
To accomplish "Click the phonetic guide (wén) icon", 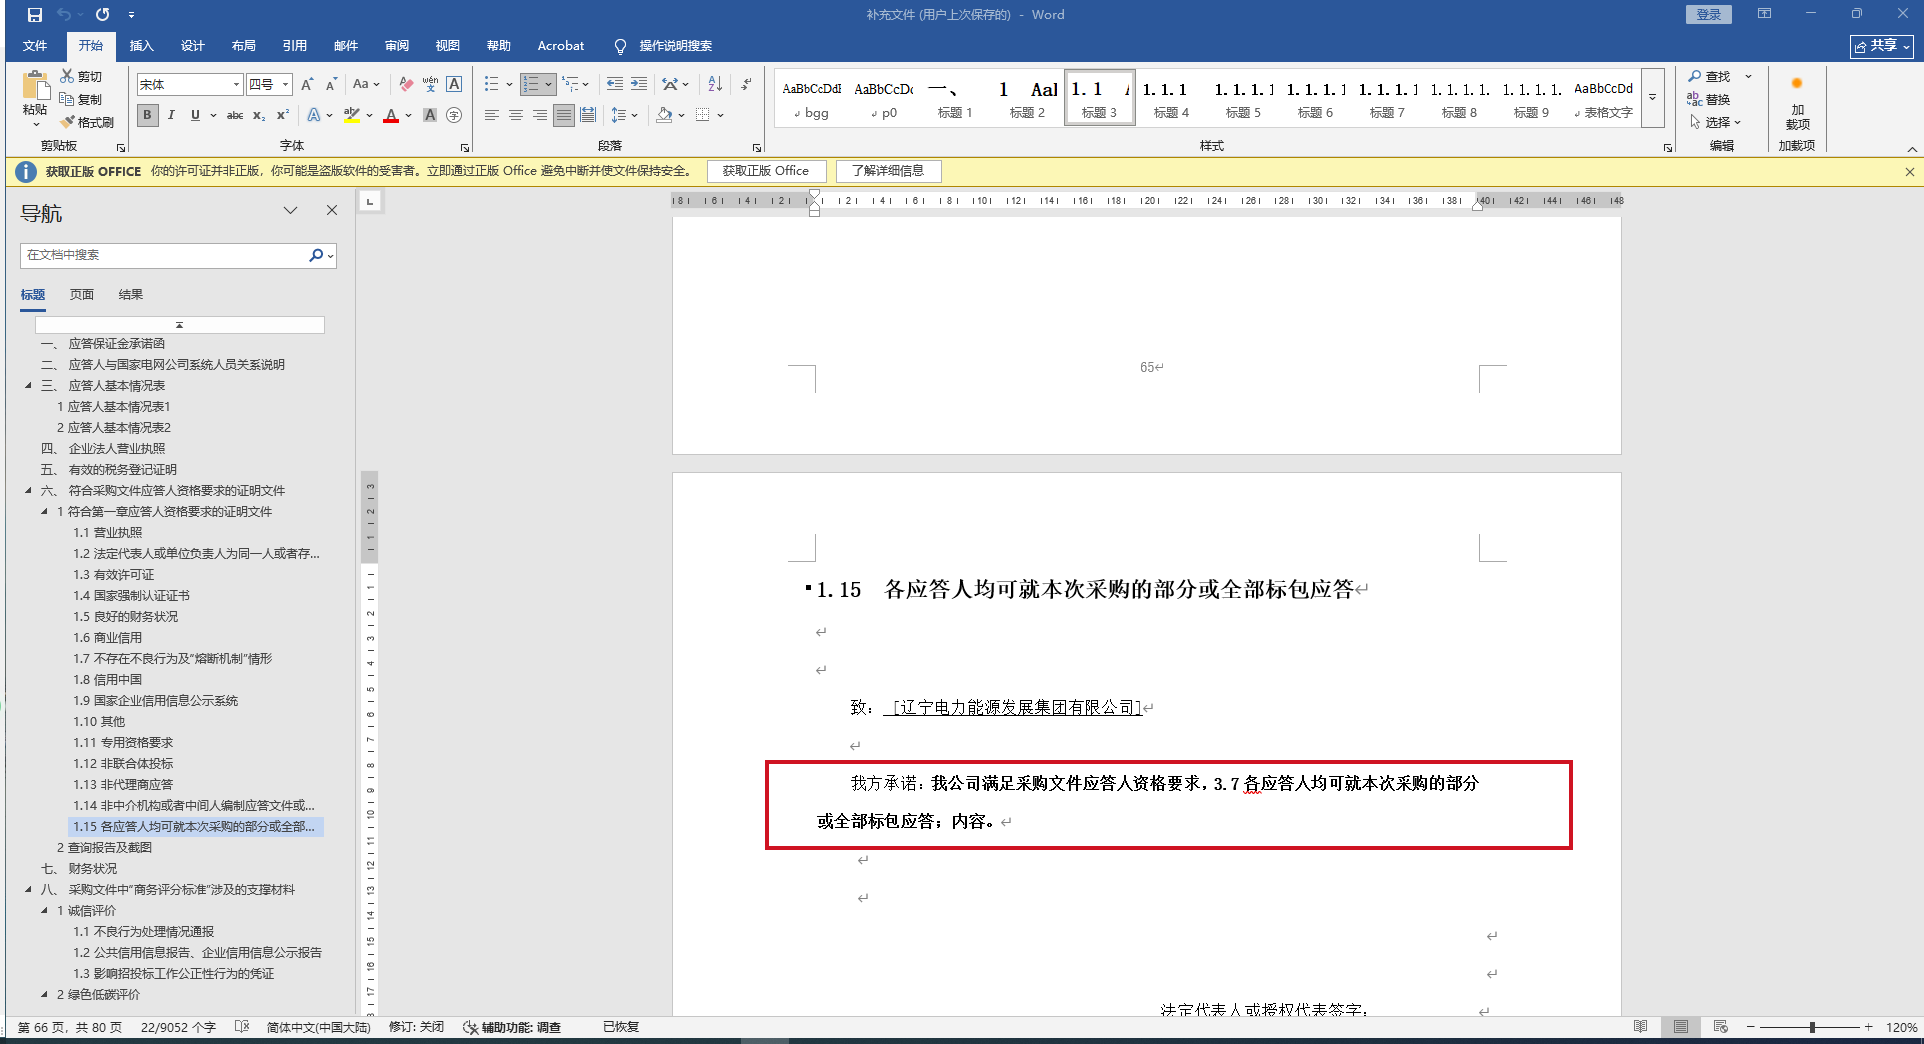I will [430, 84].
